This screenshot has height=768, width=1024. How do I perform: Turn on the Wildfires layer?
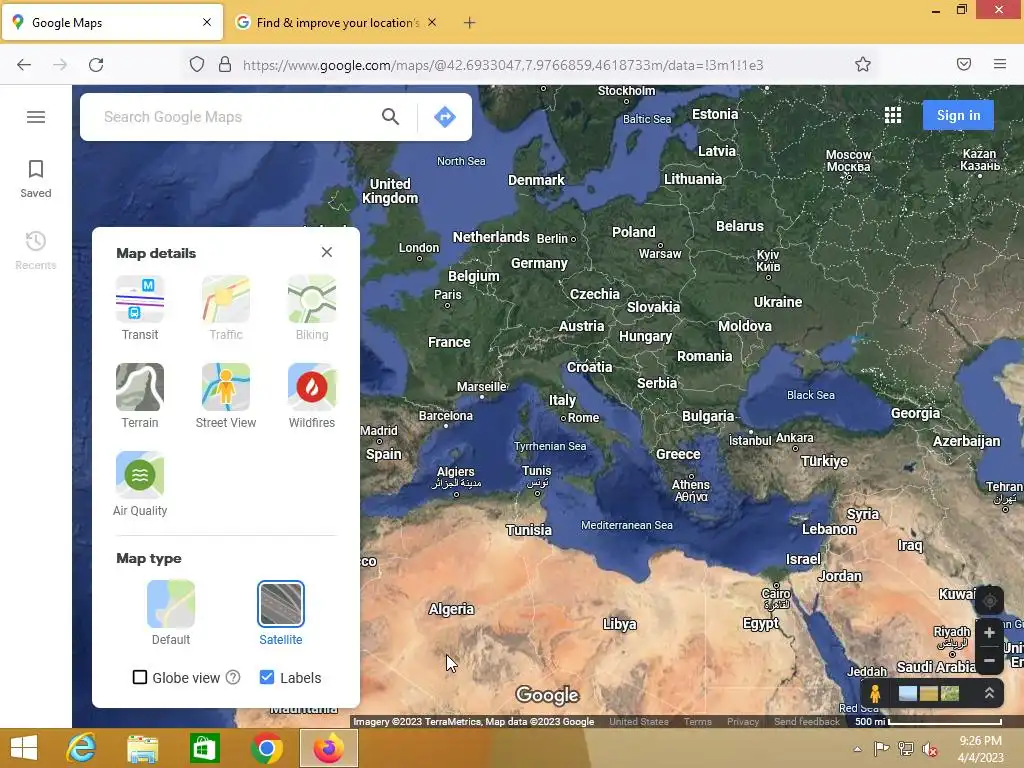point(312,396)
